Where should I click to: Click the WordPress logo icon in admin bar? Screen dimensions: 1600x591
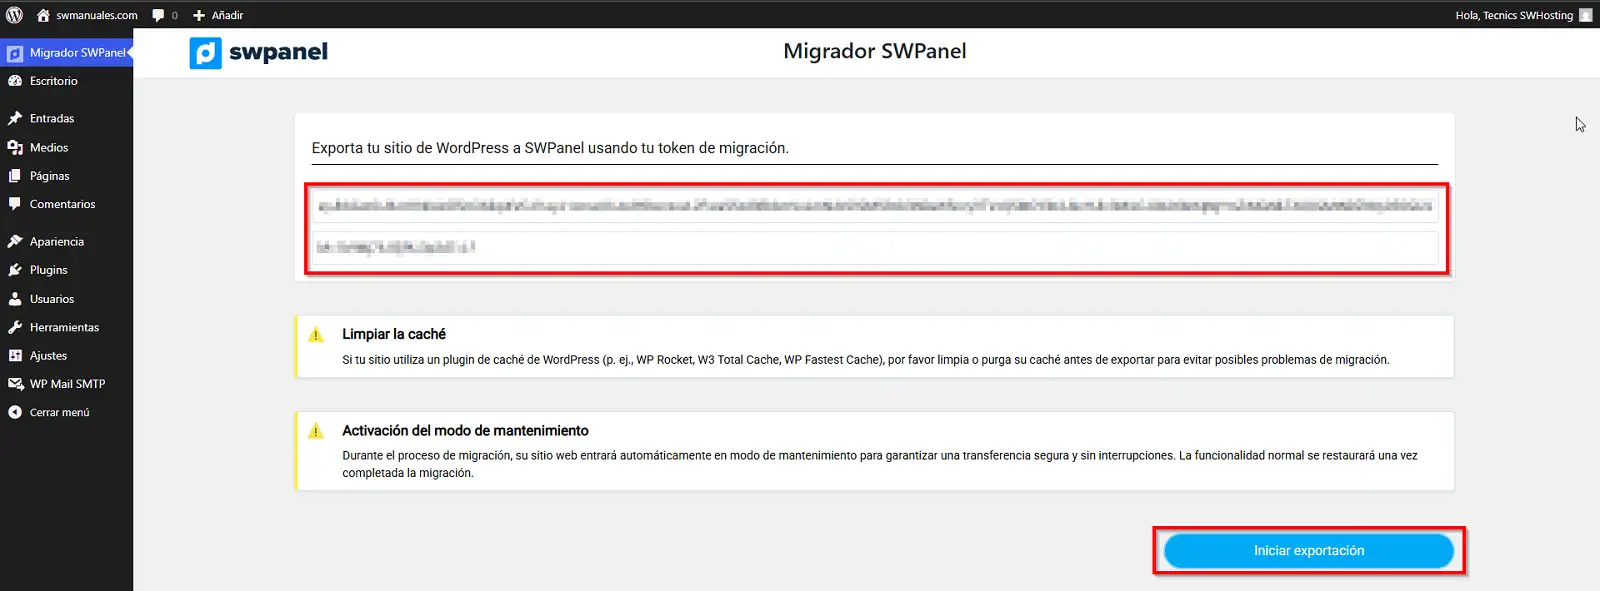coord(14,15)
